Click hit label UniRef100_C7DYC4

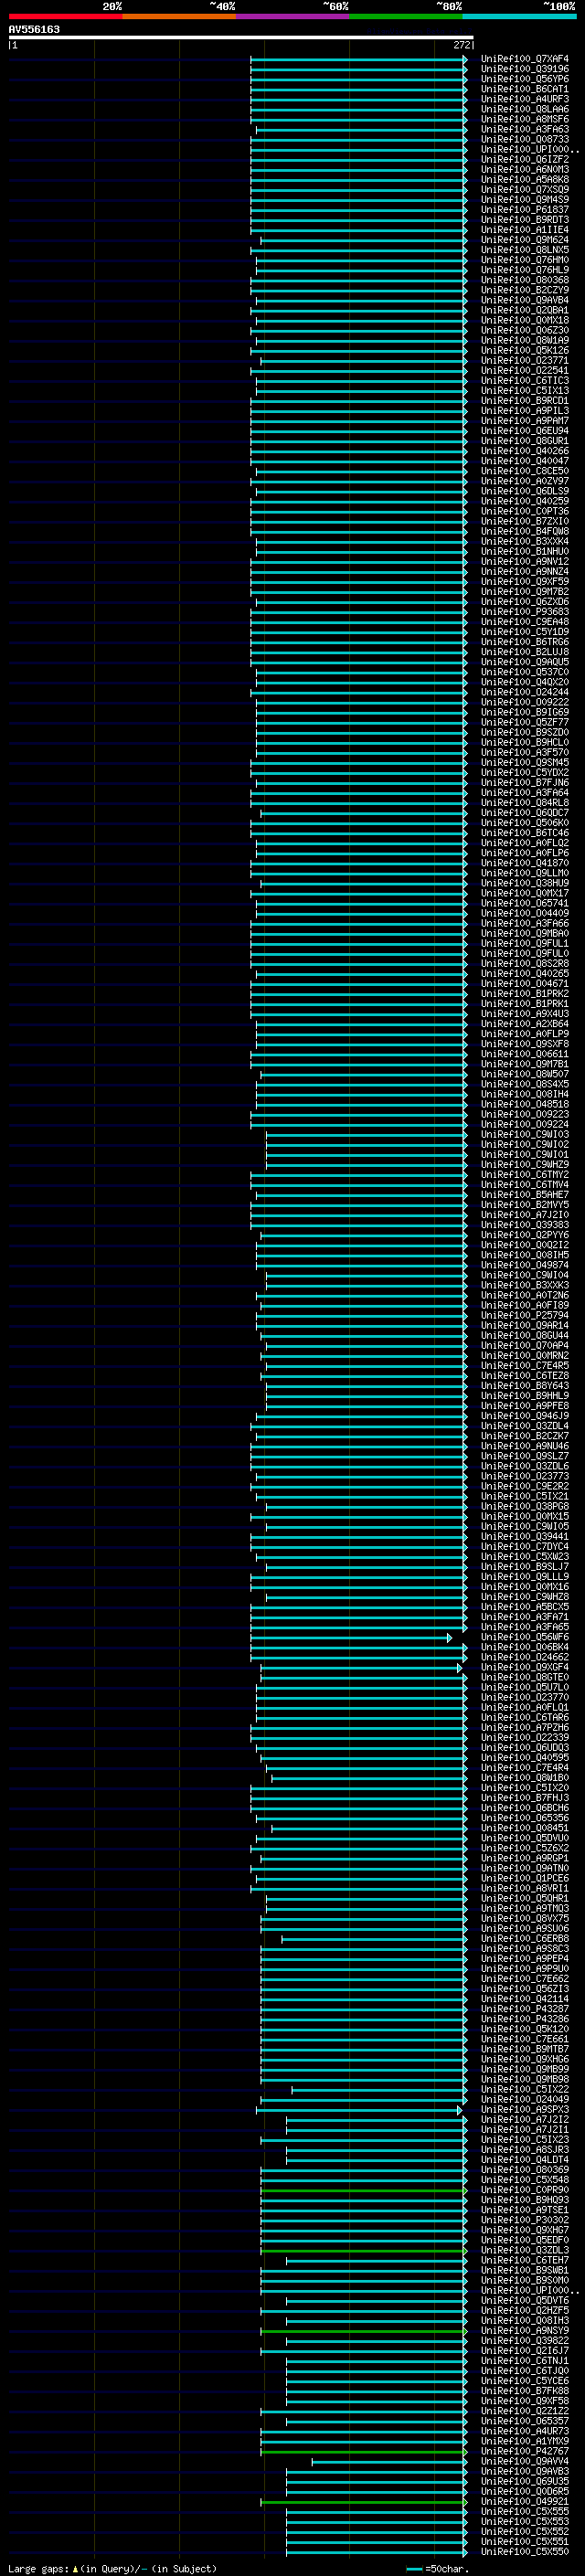click(x=525, y=1546)
